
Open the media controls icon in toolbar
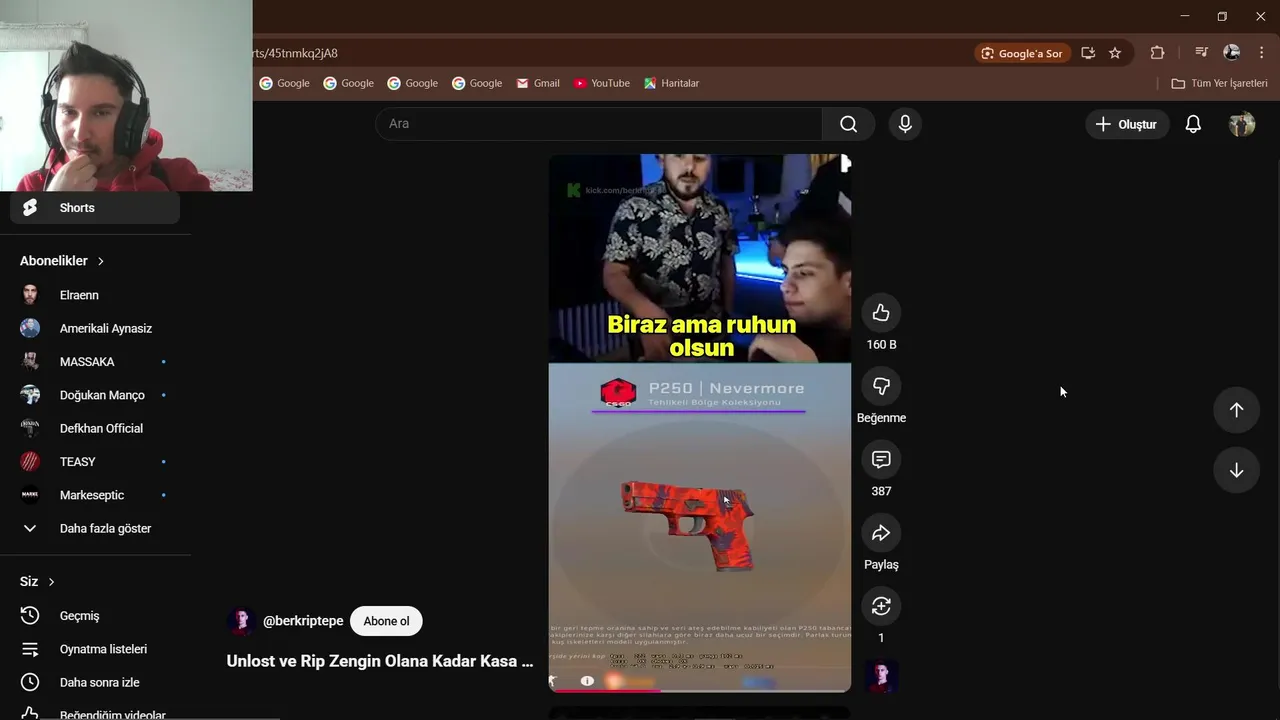pos(1201,53)
